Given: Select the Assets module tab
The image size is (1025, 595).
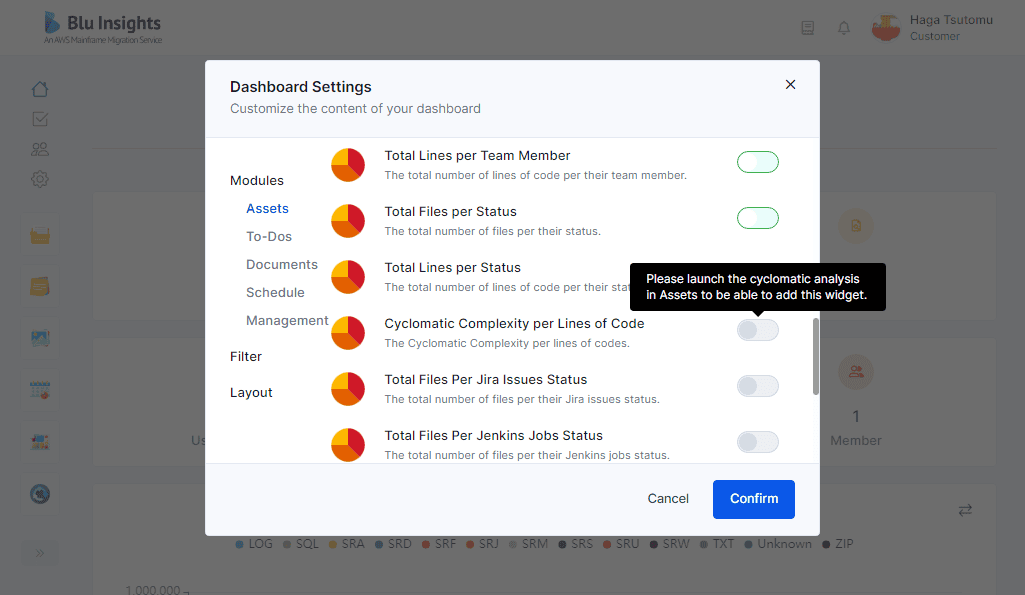Looking at the screenshot, I should pos(267,209).
